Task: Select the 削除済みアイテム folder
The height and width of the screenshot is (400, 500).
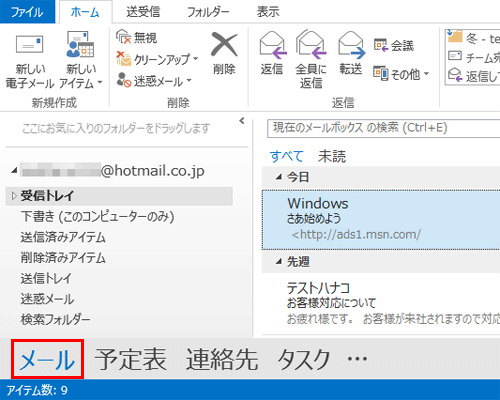Action: (63, 258)
